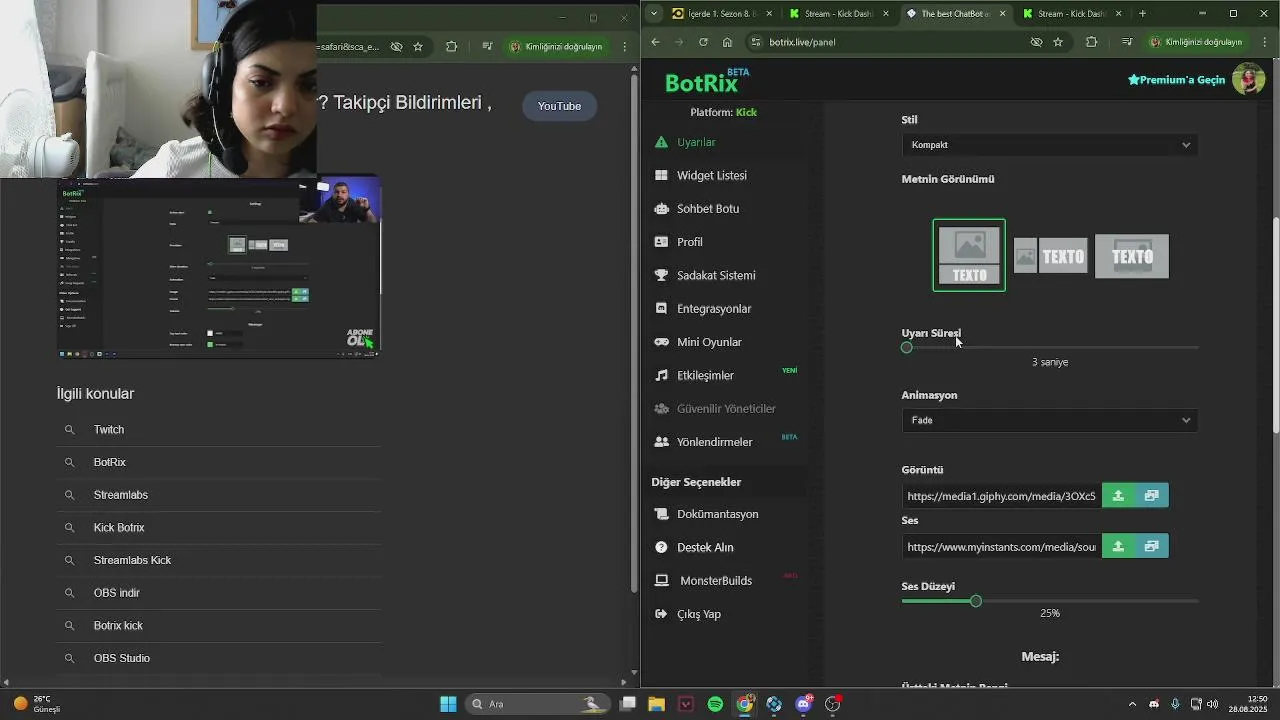Screen dimensions: 1280x720
Task: Open extensions icon in left Google window
Action: coord(451,46)
